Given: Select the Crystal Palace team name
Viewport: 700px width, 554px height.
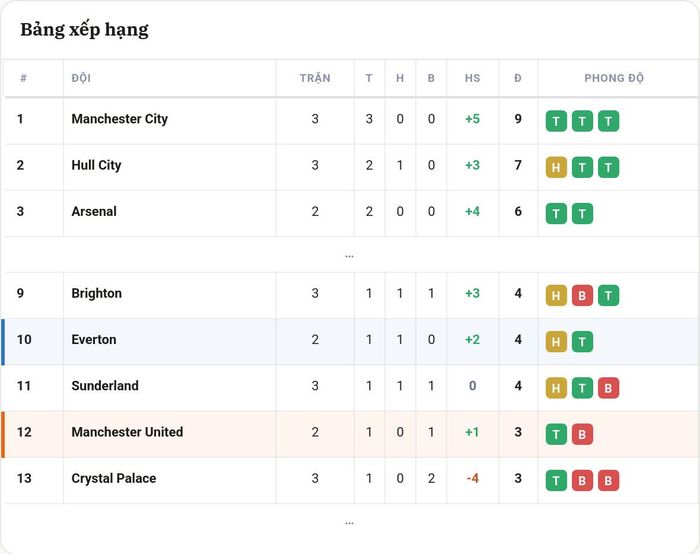Looking at the screenshot, I should tap(114, 478).
